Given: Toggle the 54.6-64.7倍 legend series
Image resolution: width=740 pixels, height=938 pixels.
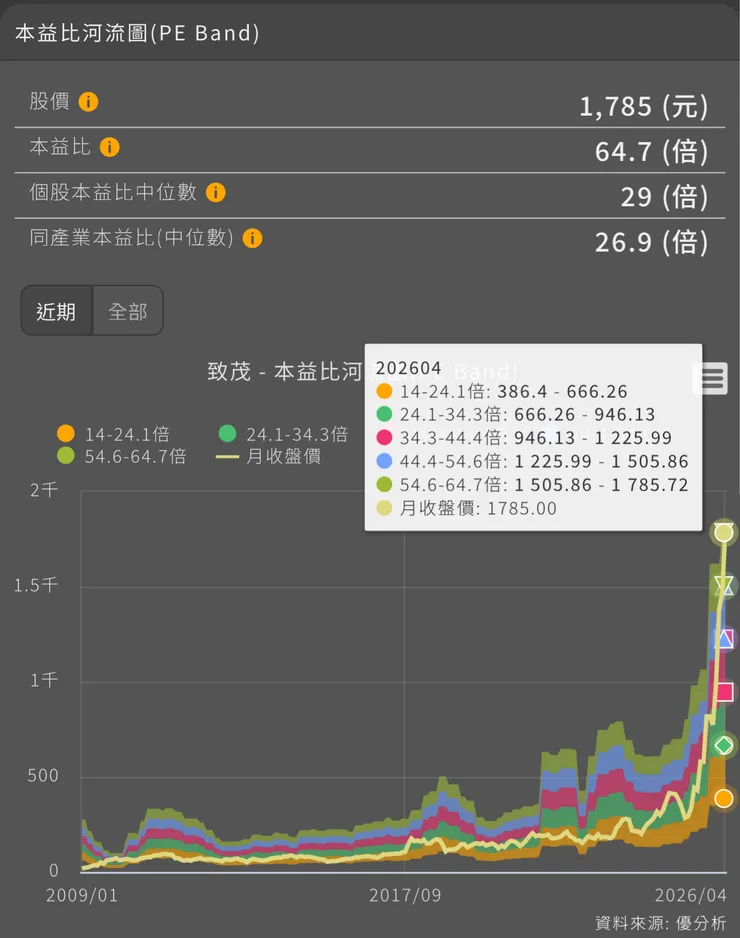Looking at the screenshot, I should 121,456.
